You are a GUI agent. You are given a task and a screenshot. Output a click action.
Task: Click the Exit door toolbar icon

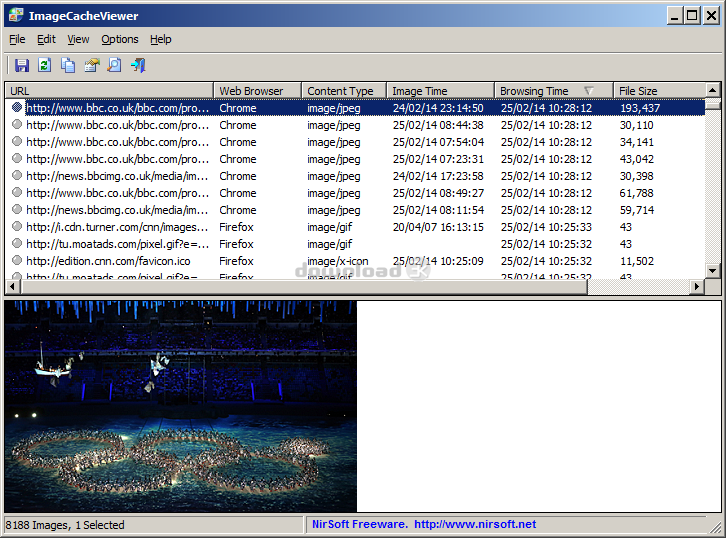(x=138, y=66)
